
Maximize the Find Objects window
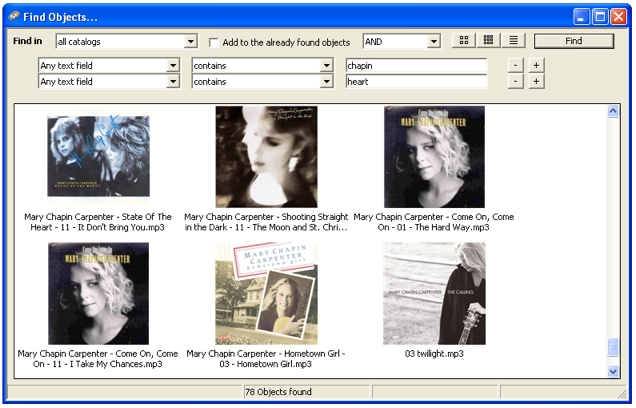point(600,17)
